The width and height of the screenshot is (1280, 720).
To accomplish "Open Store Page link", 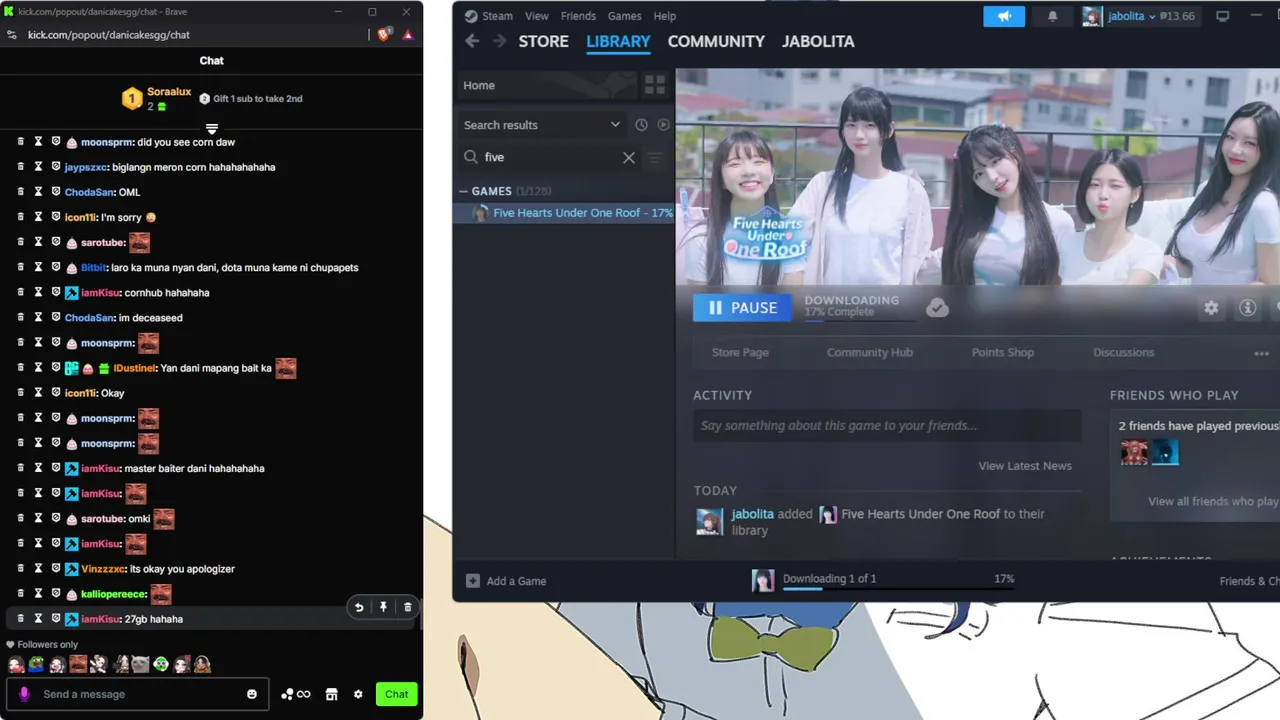I will (740, 352).
